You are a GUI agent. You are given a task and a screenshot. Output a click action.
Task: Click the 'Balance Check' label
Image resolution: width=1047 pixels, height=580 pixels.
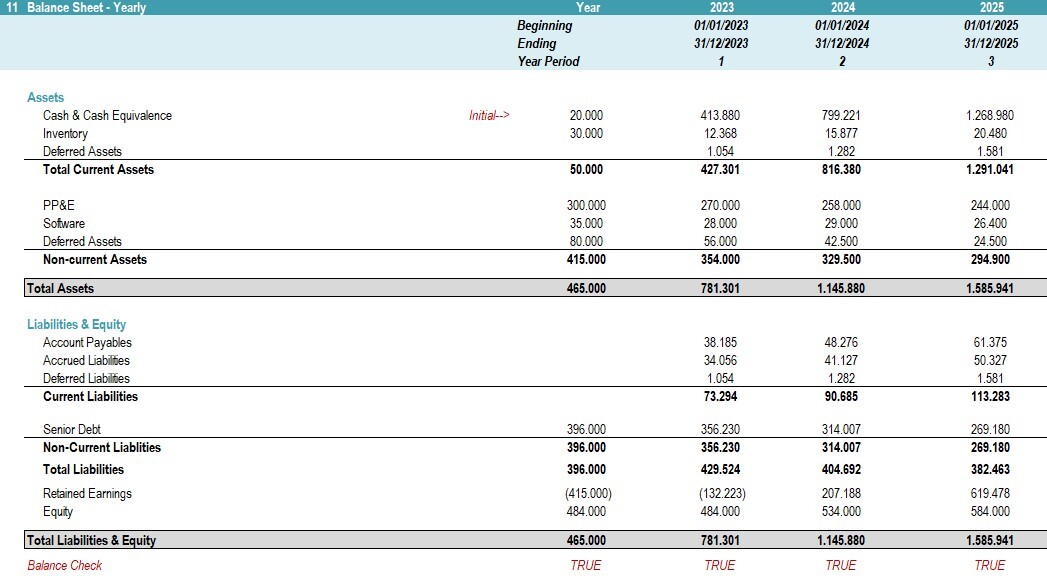click(x=65, y=565)
